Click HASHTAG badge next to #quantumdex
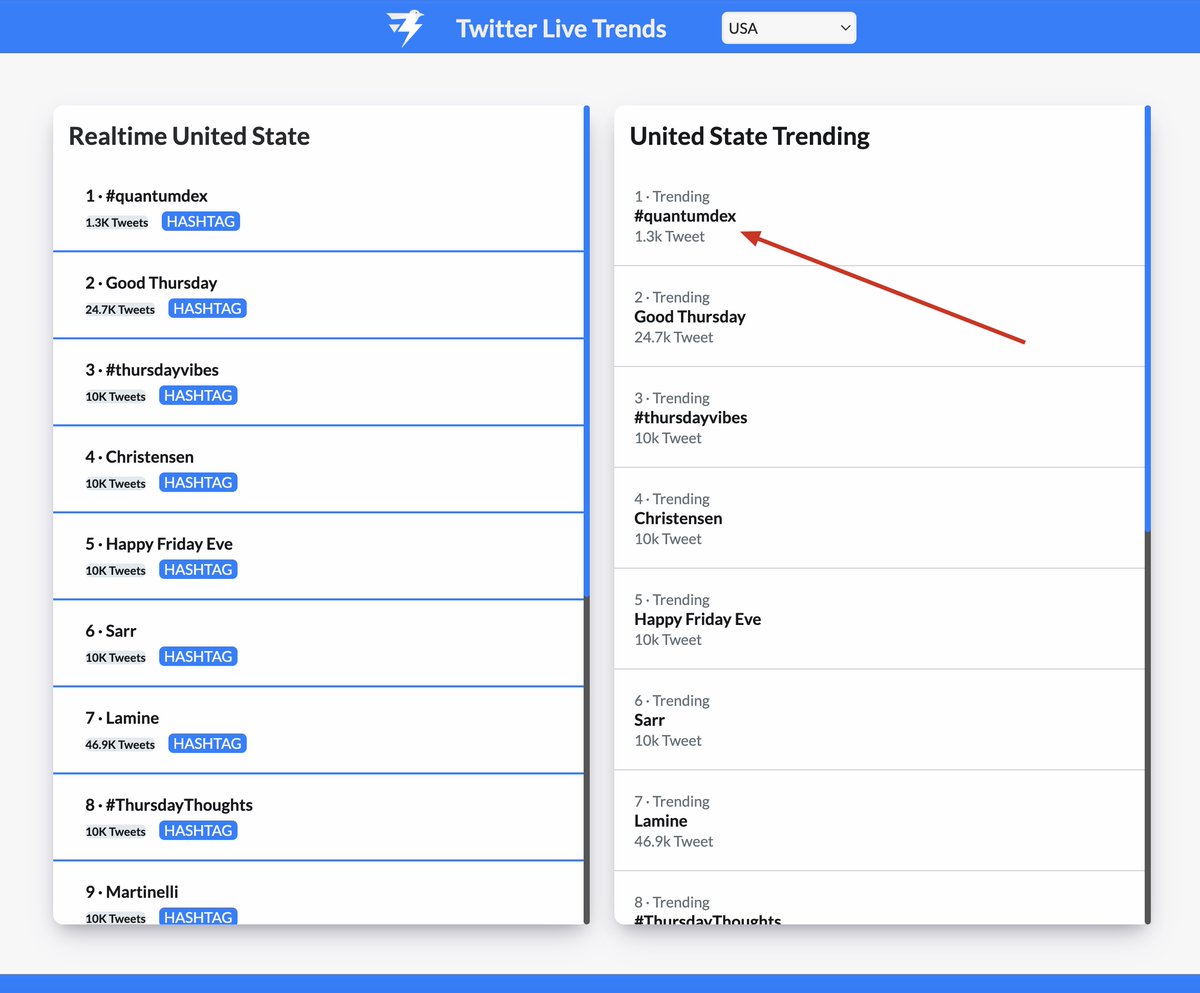 coord(200,221)
